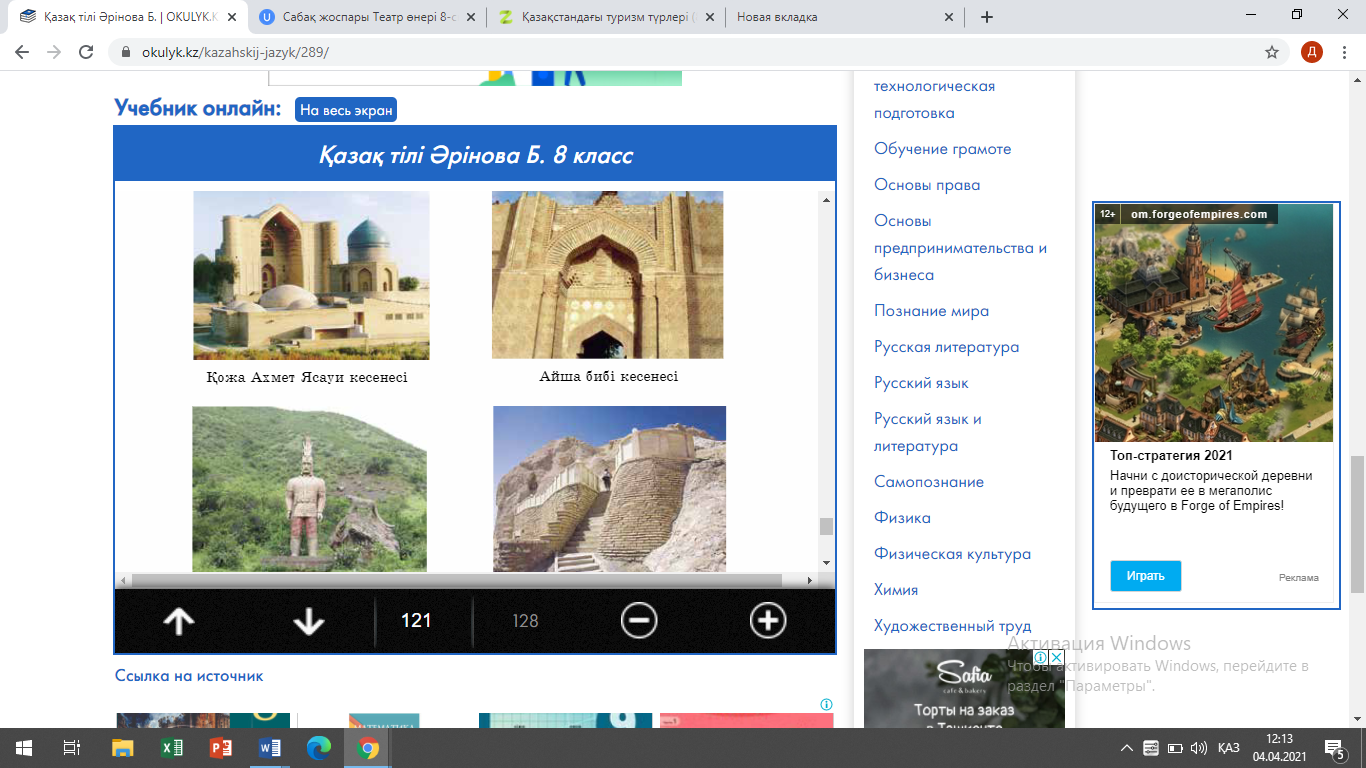This screenshot has height=768, width=1366.
Task: Open the Русский язык subject link
Action: pyautogui.click(x=921, y=383)
